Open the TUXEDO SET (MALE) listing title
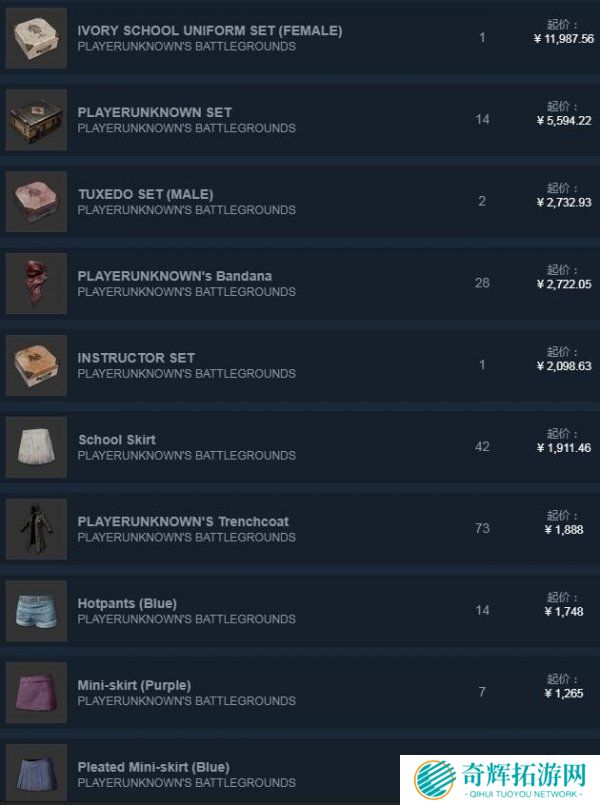The width and height of the screenshot is (600, 805). 146,195
